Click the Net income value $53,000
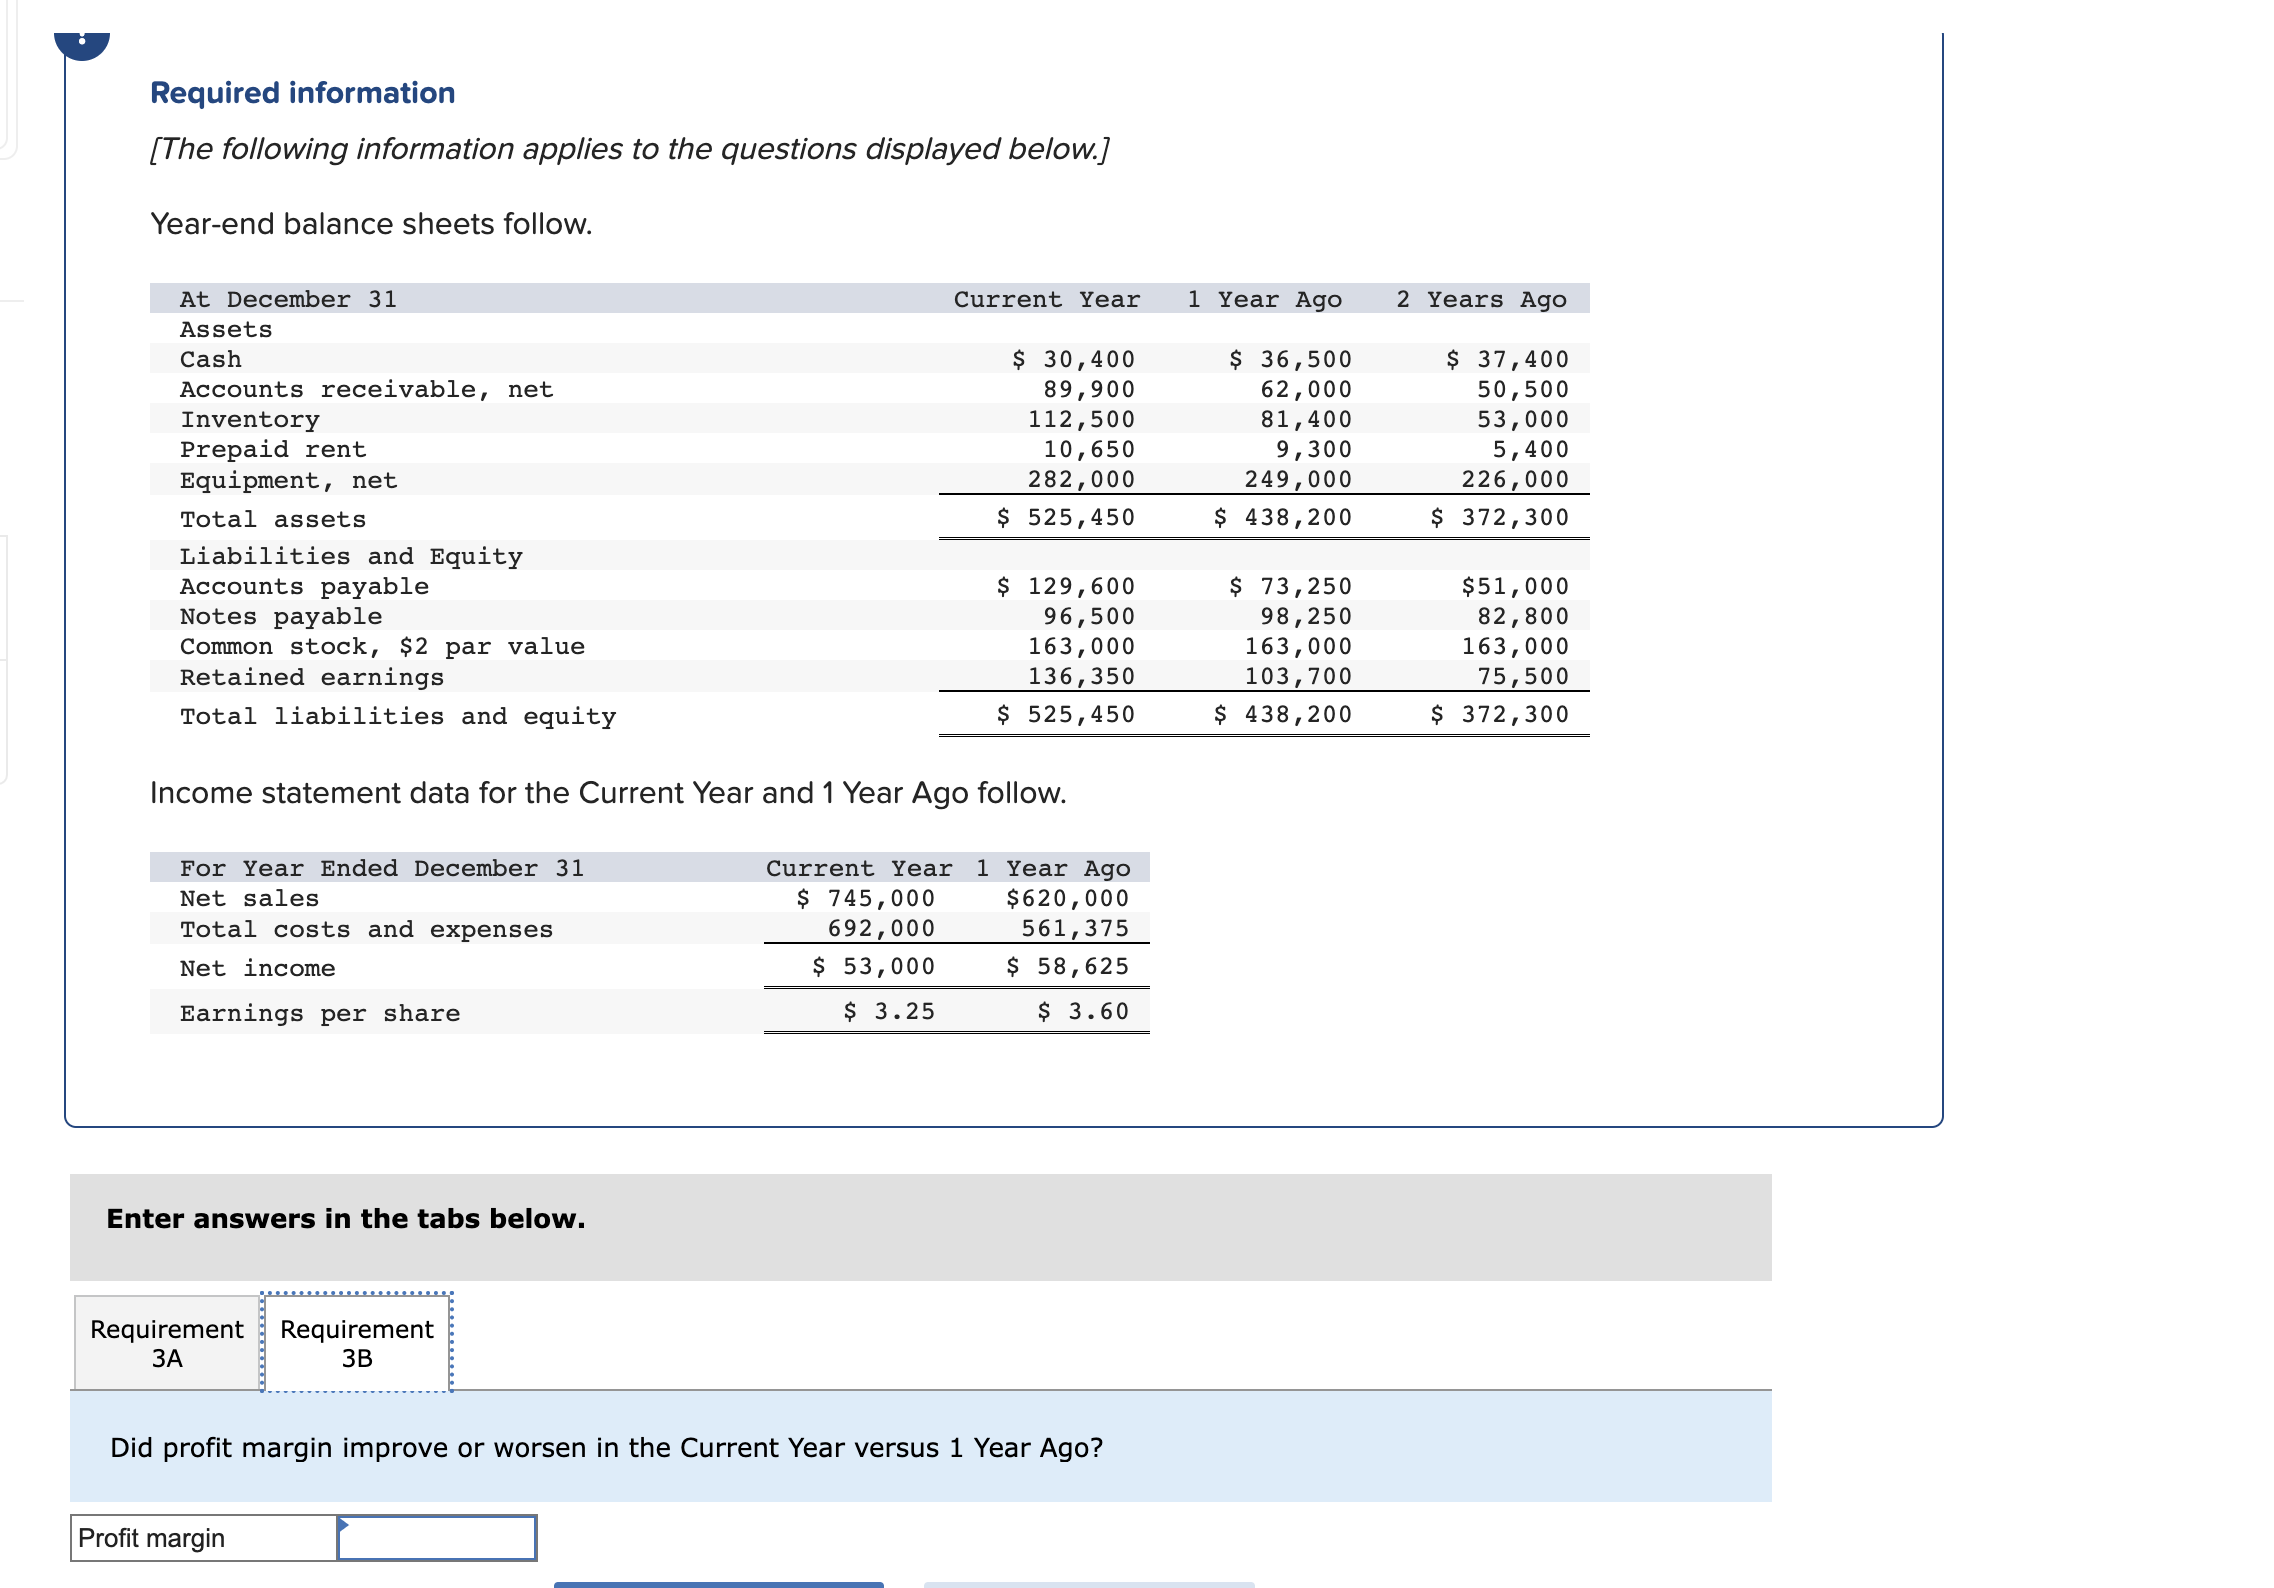Screen dimensions: 2274x1588 873,965
